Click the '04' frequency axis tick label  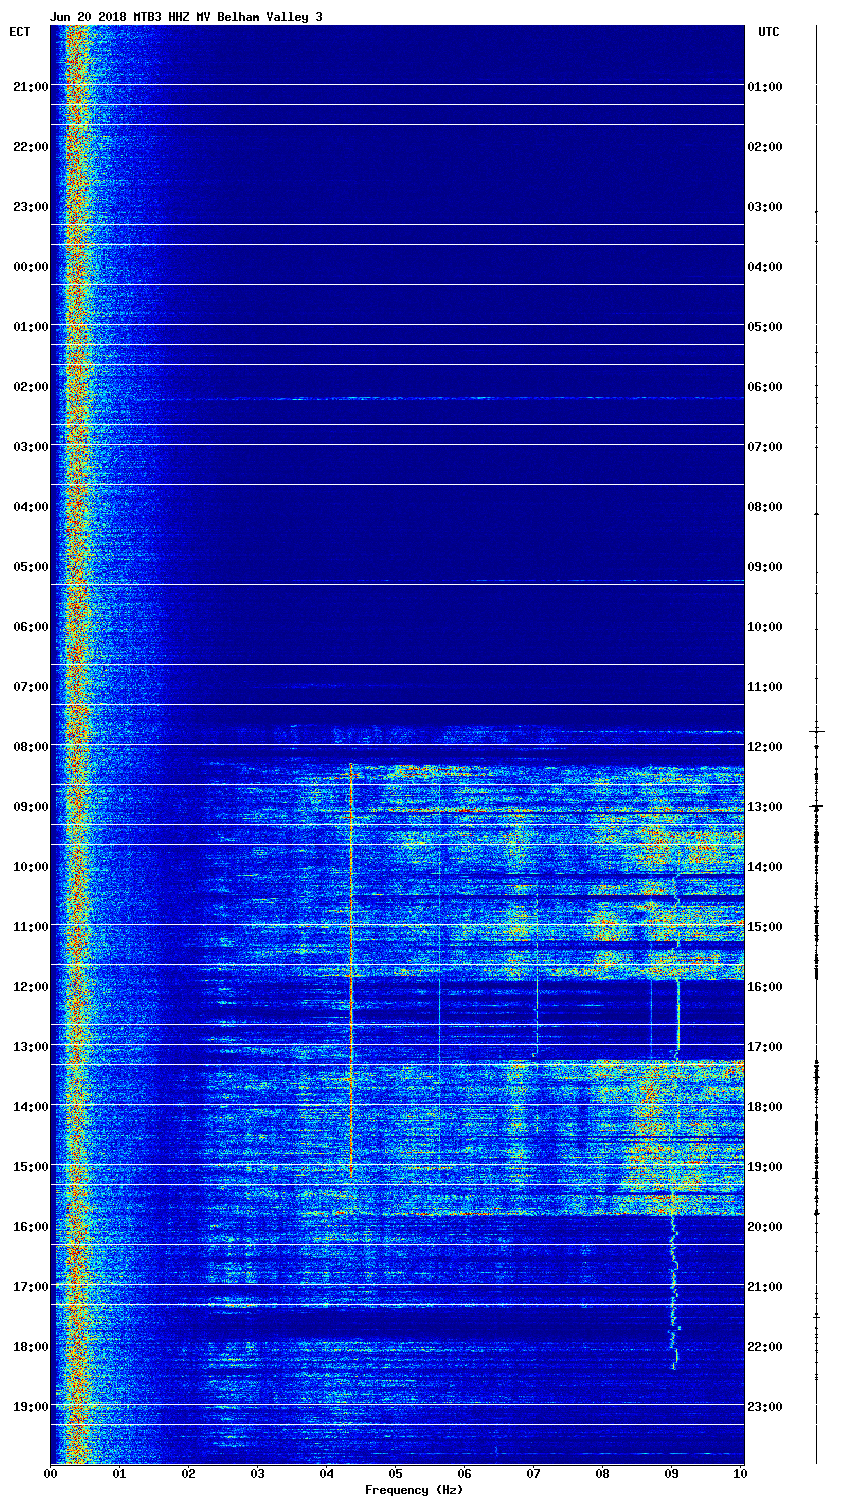click(x=326, y=1474)
